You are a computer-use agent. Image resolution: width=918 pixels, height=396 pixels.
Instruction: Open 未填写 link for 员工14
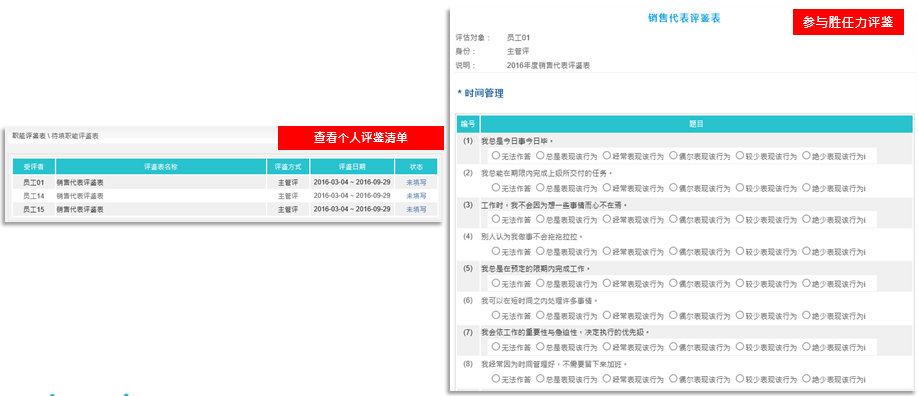point(416,196)
